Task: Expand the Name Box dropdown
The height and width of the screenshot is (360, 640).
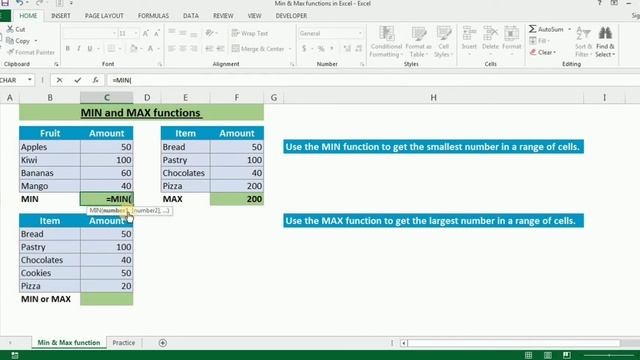Action: (x=30, y=80)
